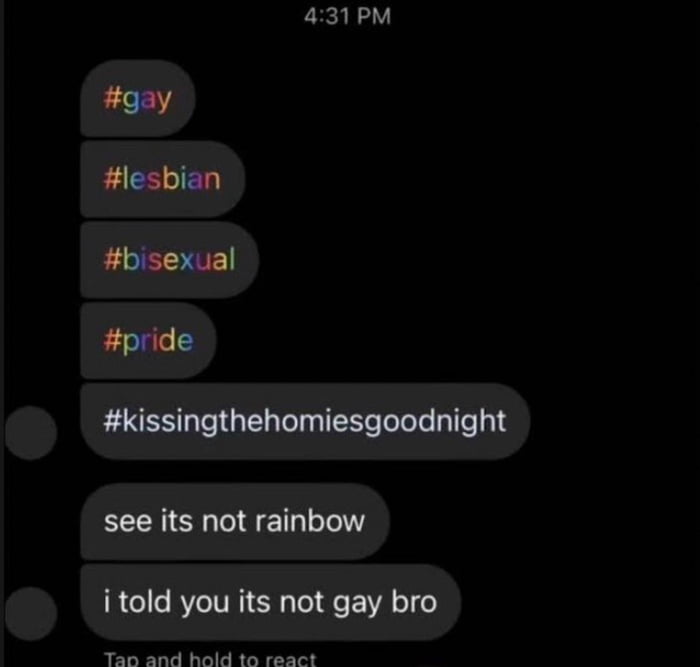Click the hash symbol in #pride

(111, 340)
